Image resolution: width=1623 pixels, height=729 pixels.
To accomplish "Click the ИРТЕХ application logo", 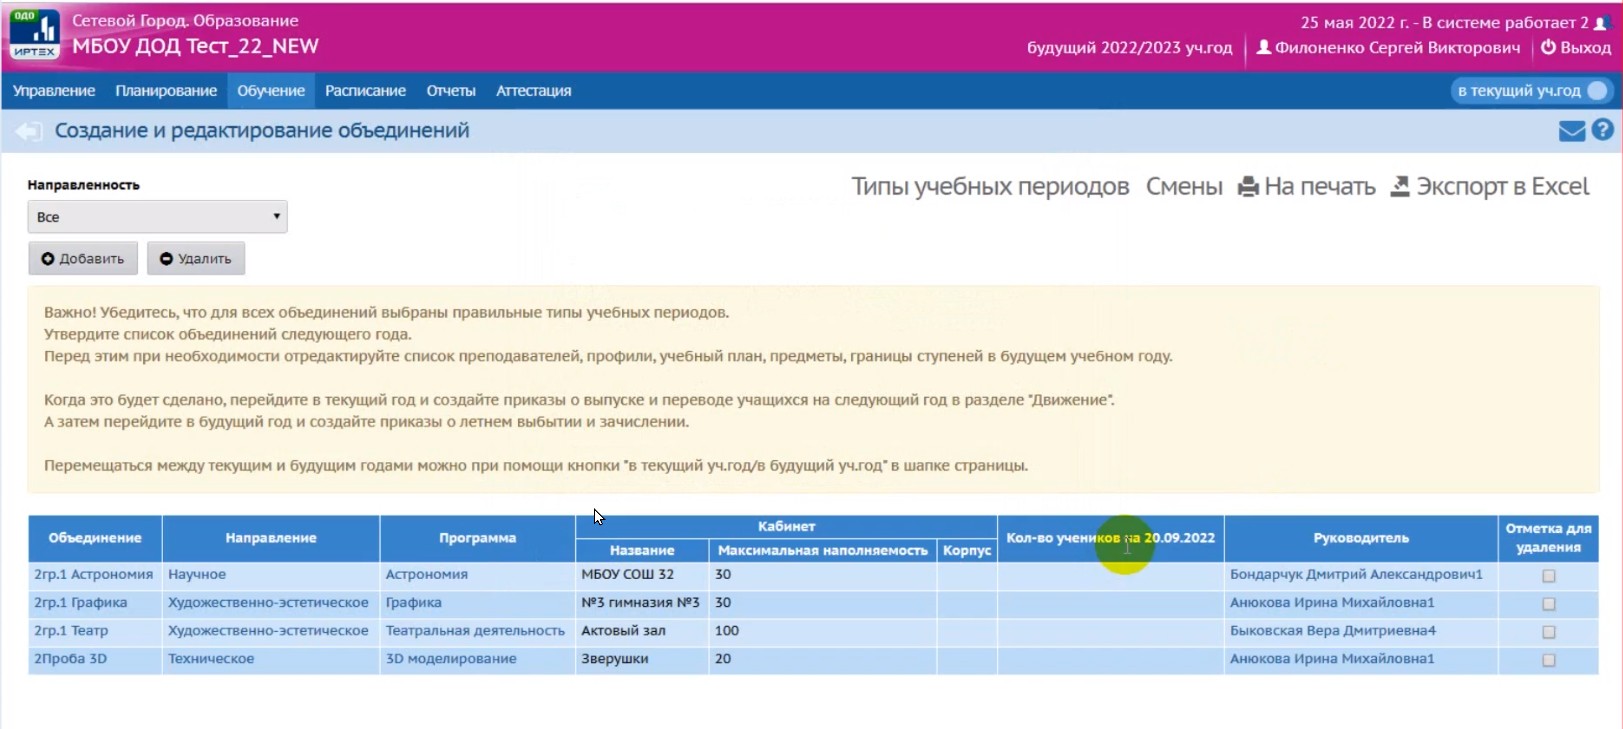I will click(35, 36).
